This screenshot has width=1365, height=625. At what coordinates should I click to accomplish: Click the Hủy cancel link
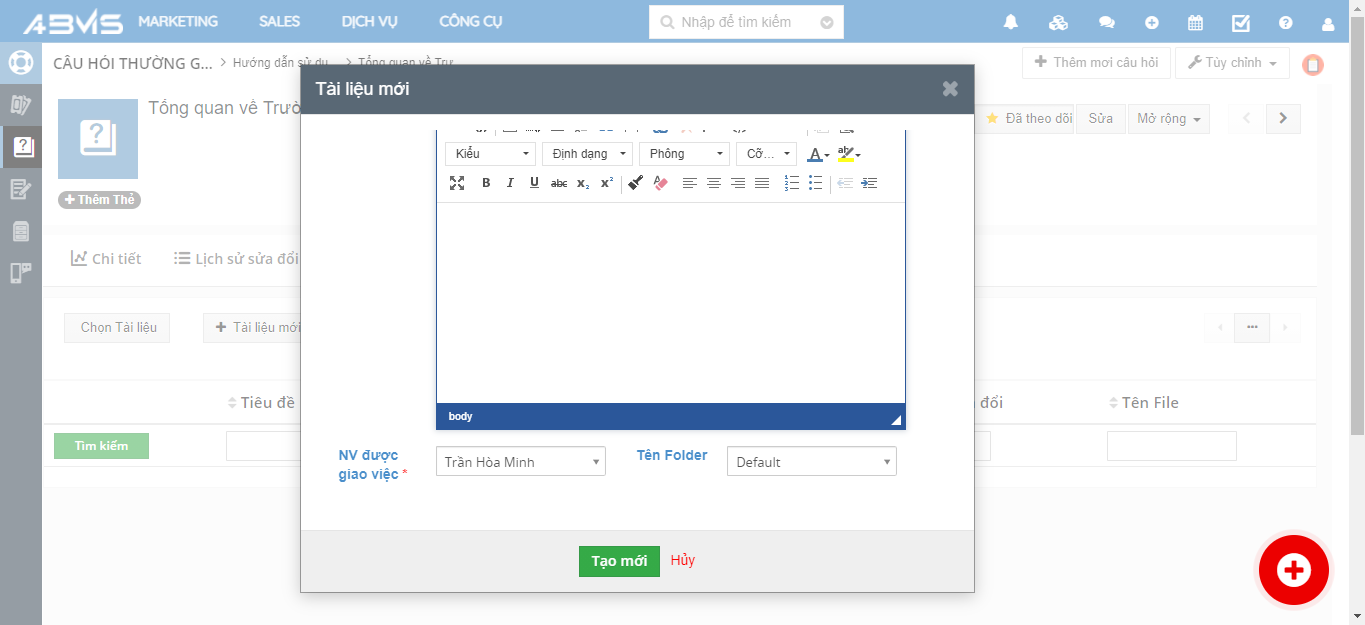click(x=683, y=560)
